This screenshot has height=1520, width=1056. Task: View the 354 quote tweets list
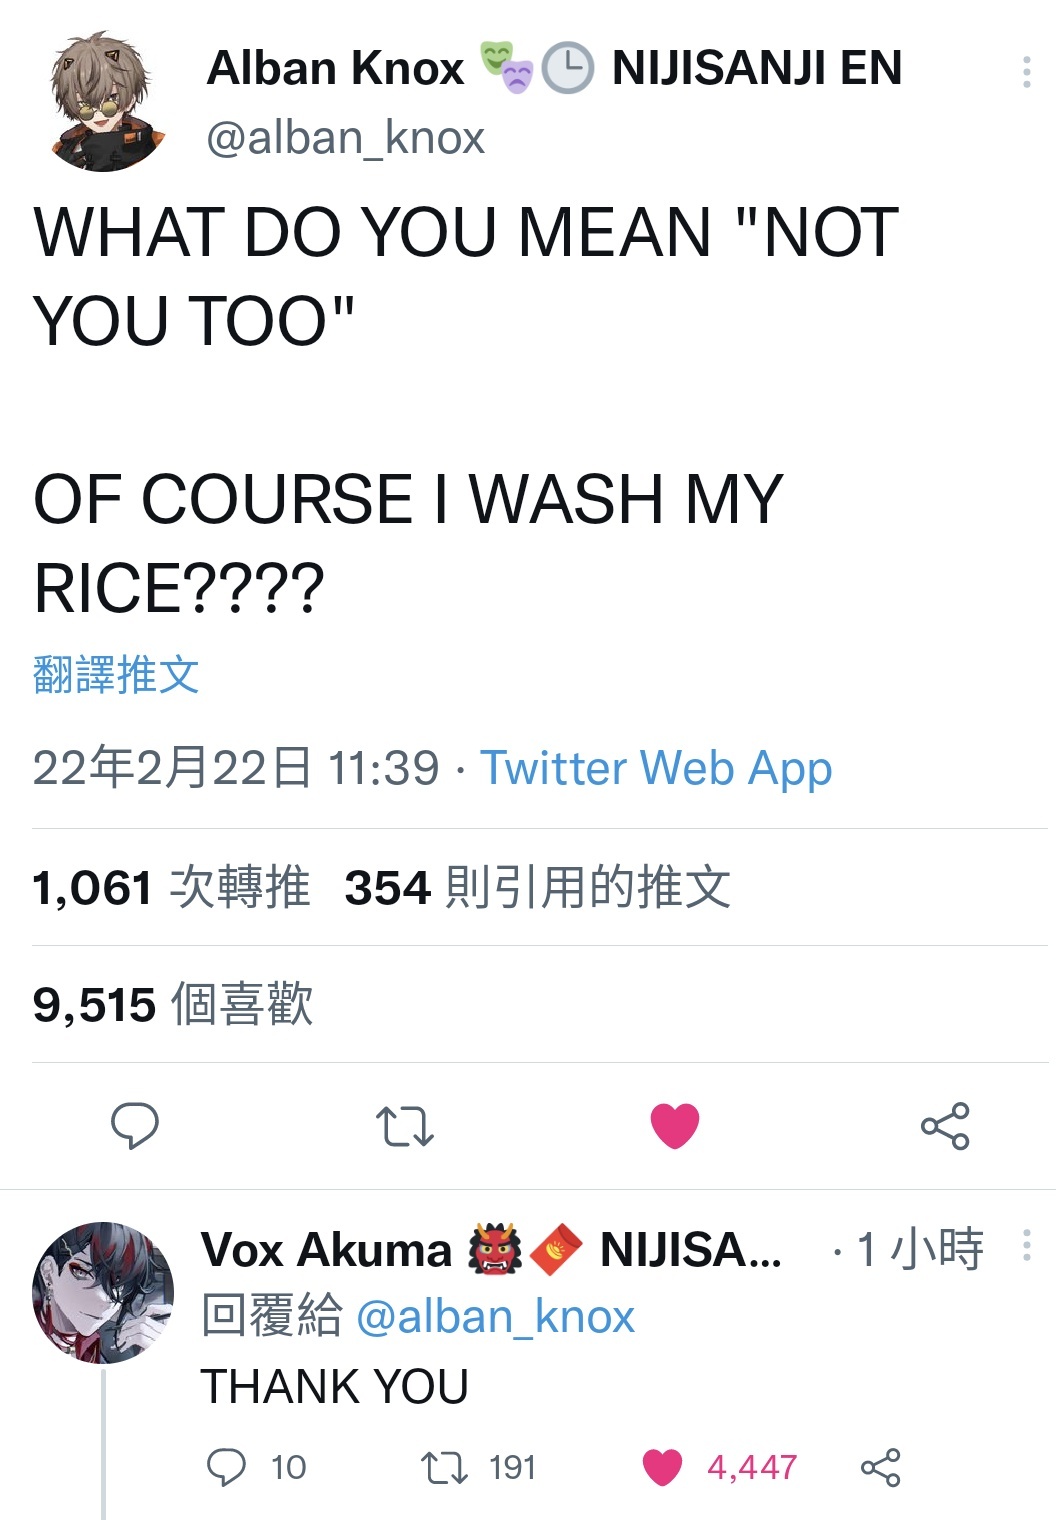coord(538,887)
